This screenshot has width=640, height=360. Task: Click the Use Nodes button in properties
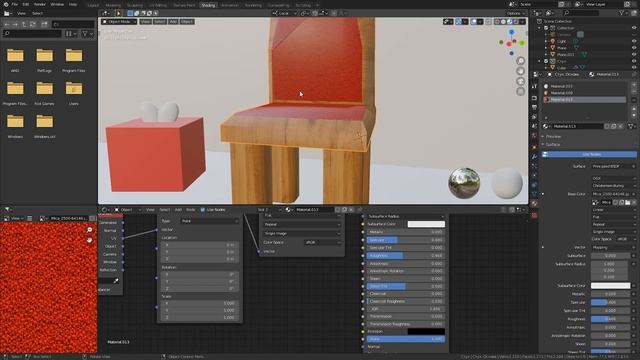pyautogui.click(x=589, y=154)
